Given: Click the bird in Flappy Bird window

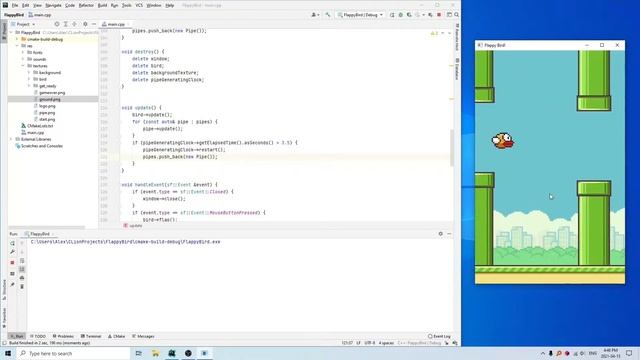Looking at the screenshot, I should click(503, 141).
